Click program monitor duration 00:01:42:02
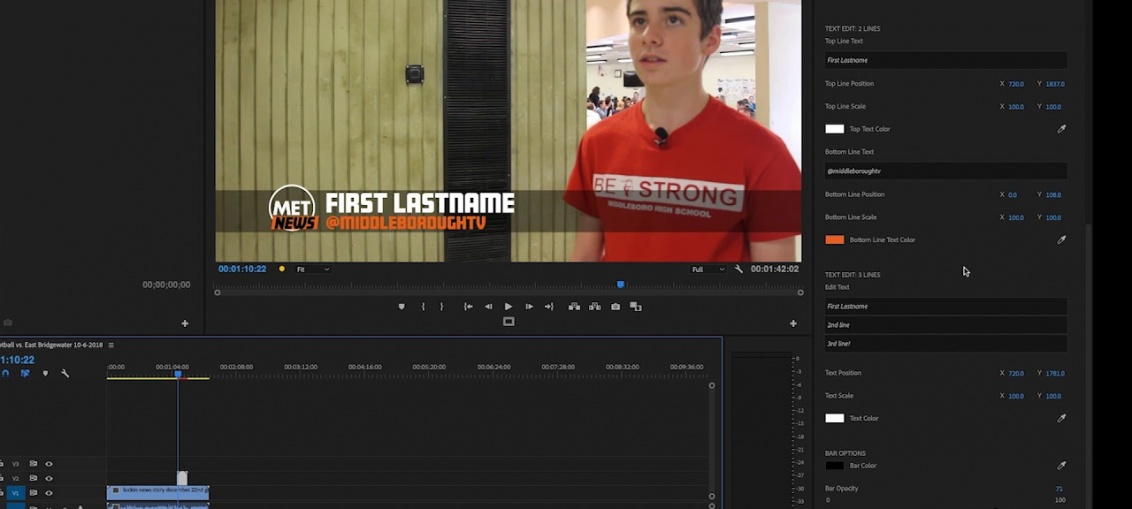 click(775, 269)
